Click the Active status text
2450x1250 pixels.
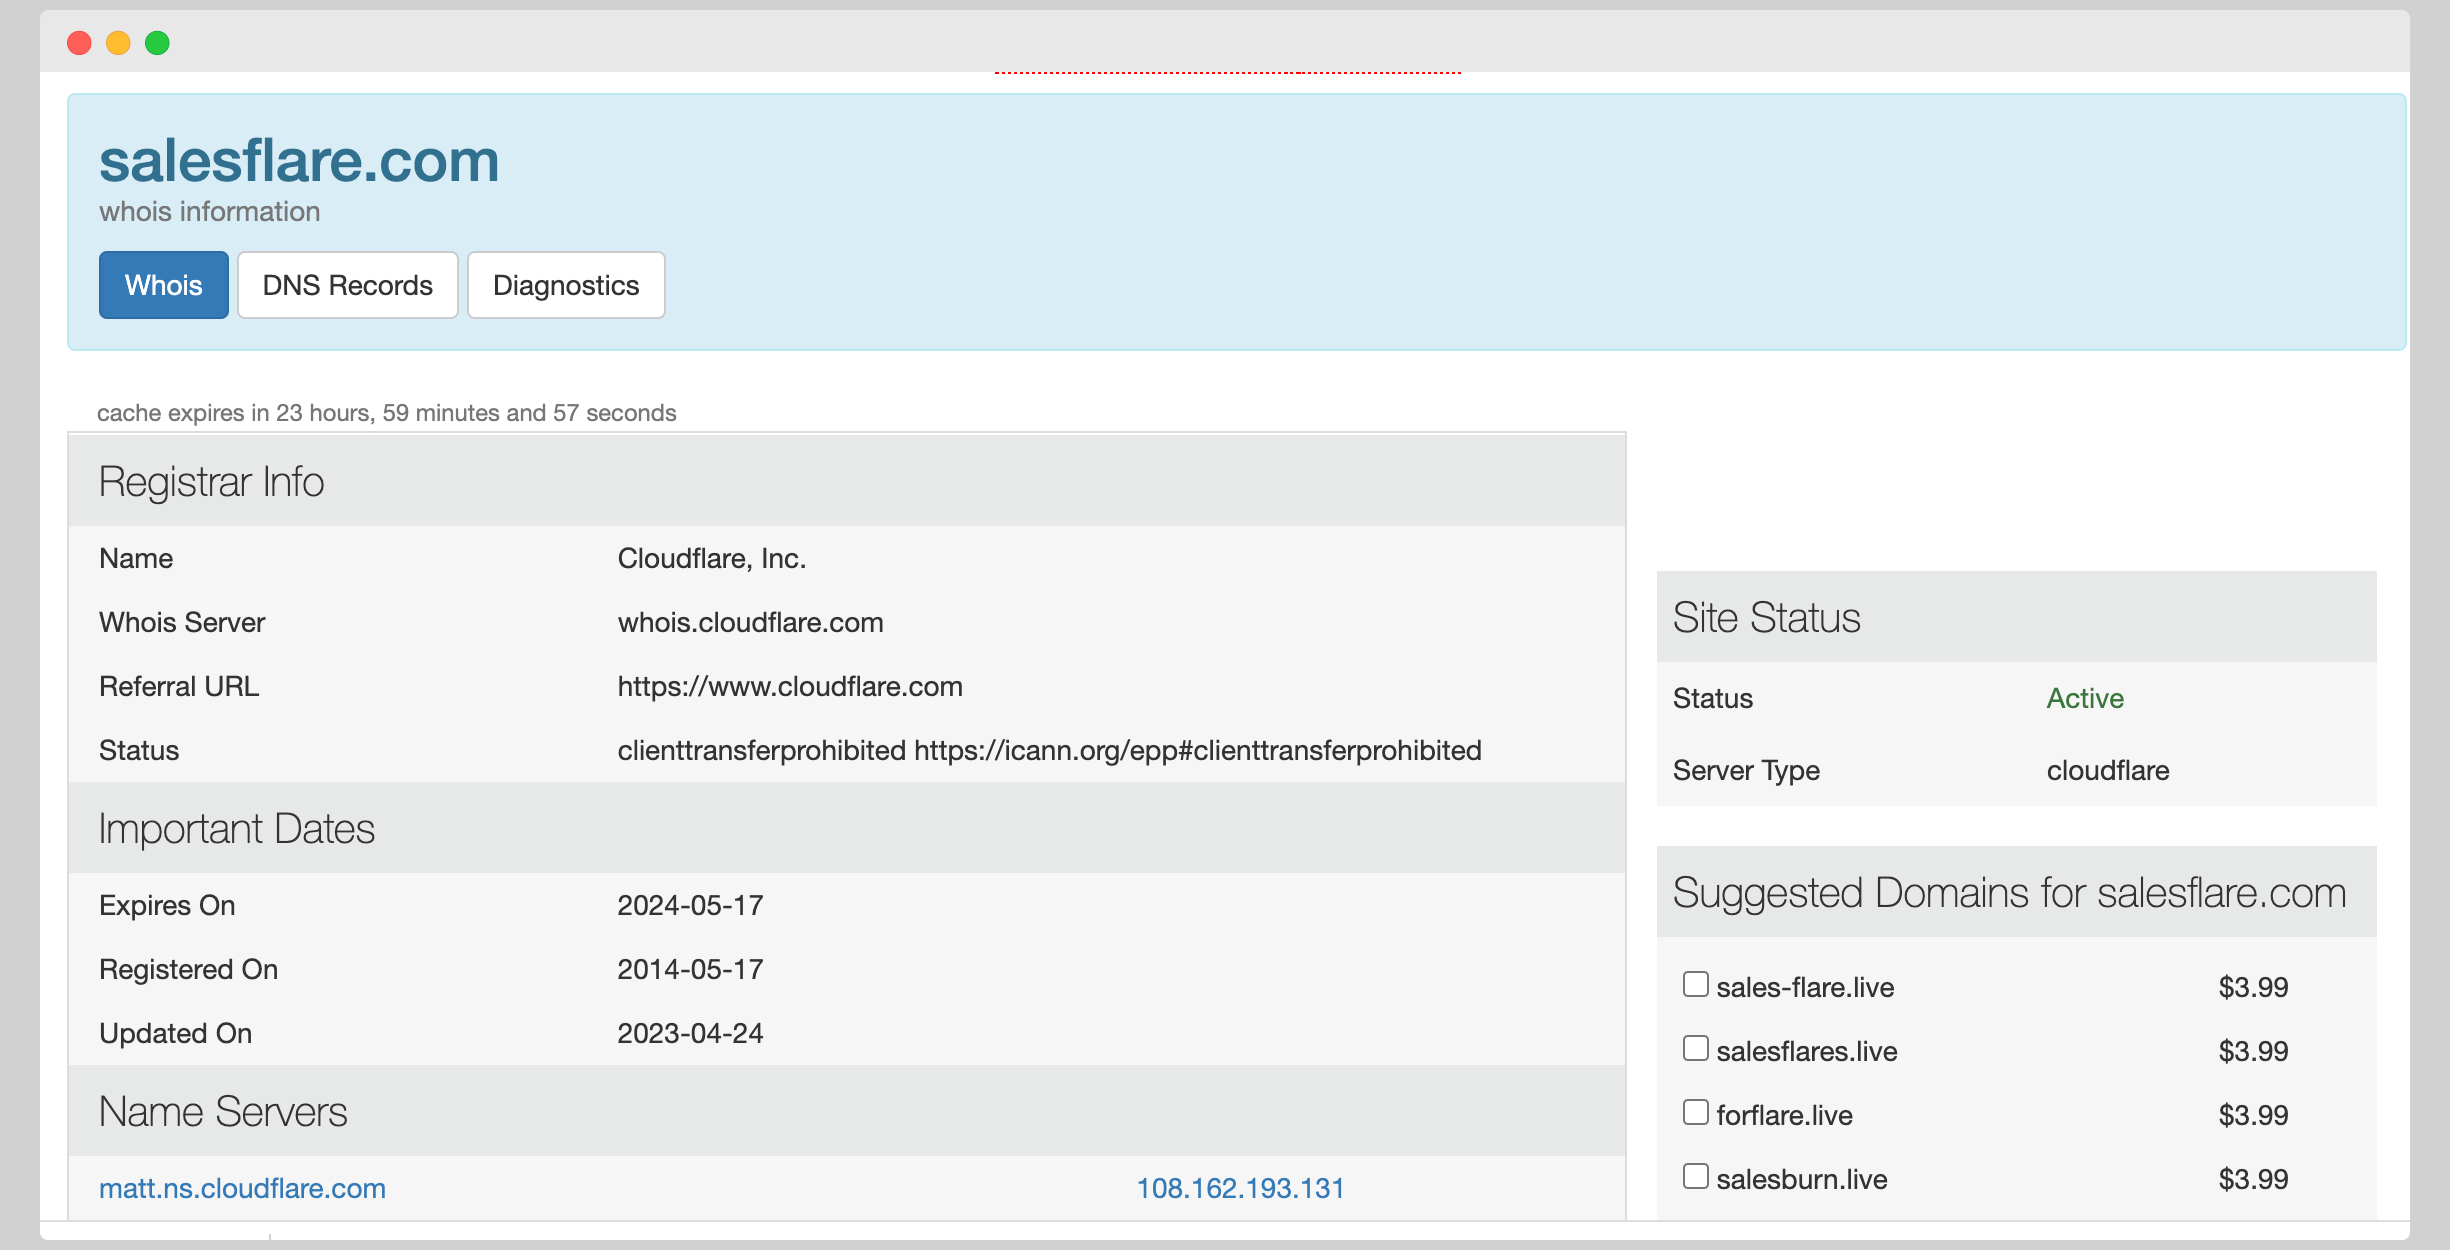point(2084,698)
